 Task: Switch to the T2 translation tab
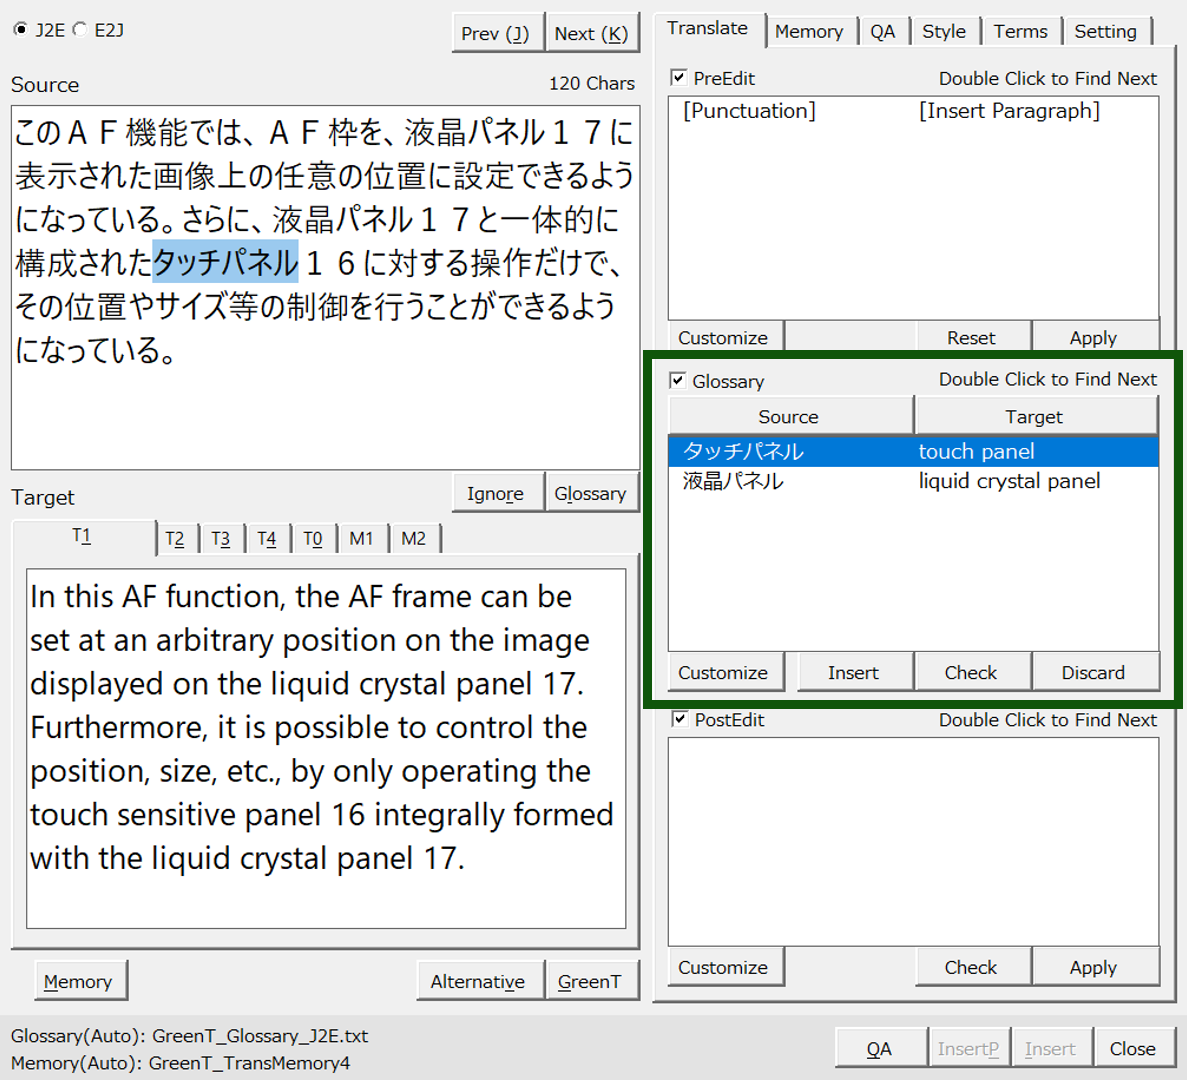[175, 539]
